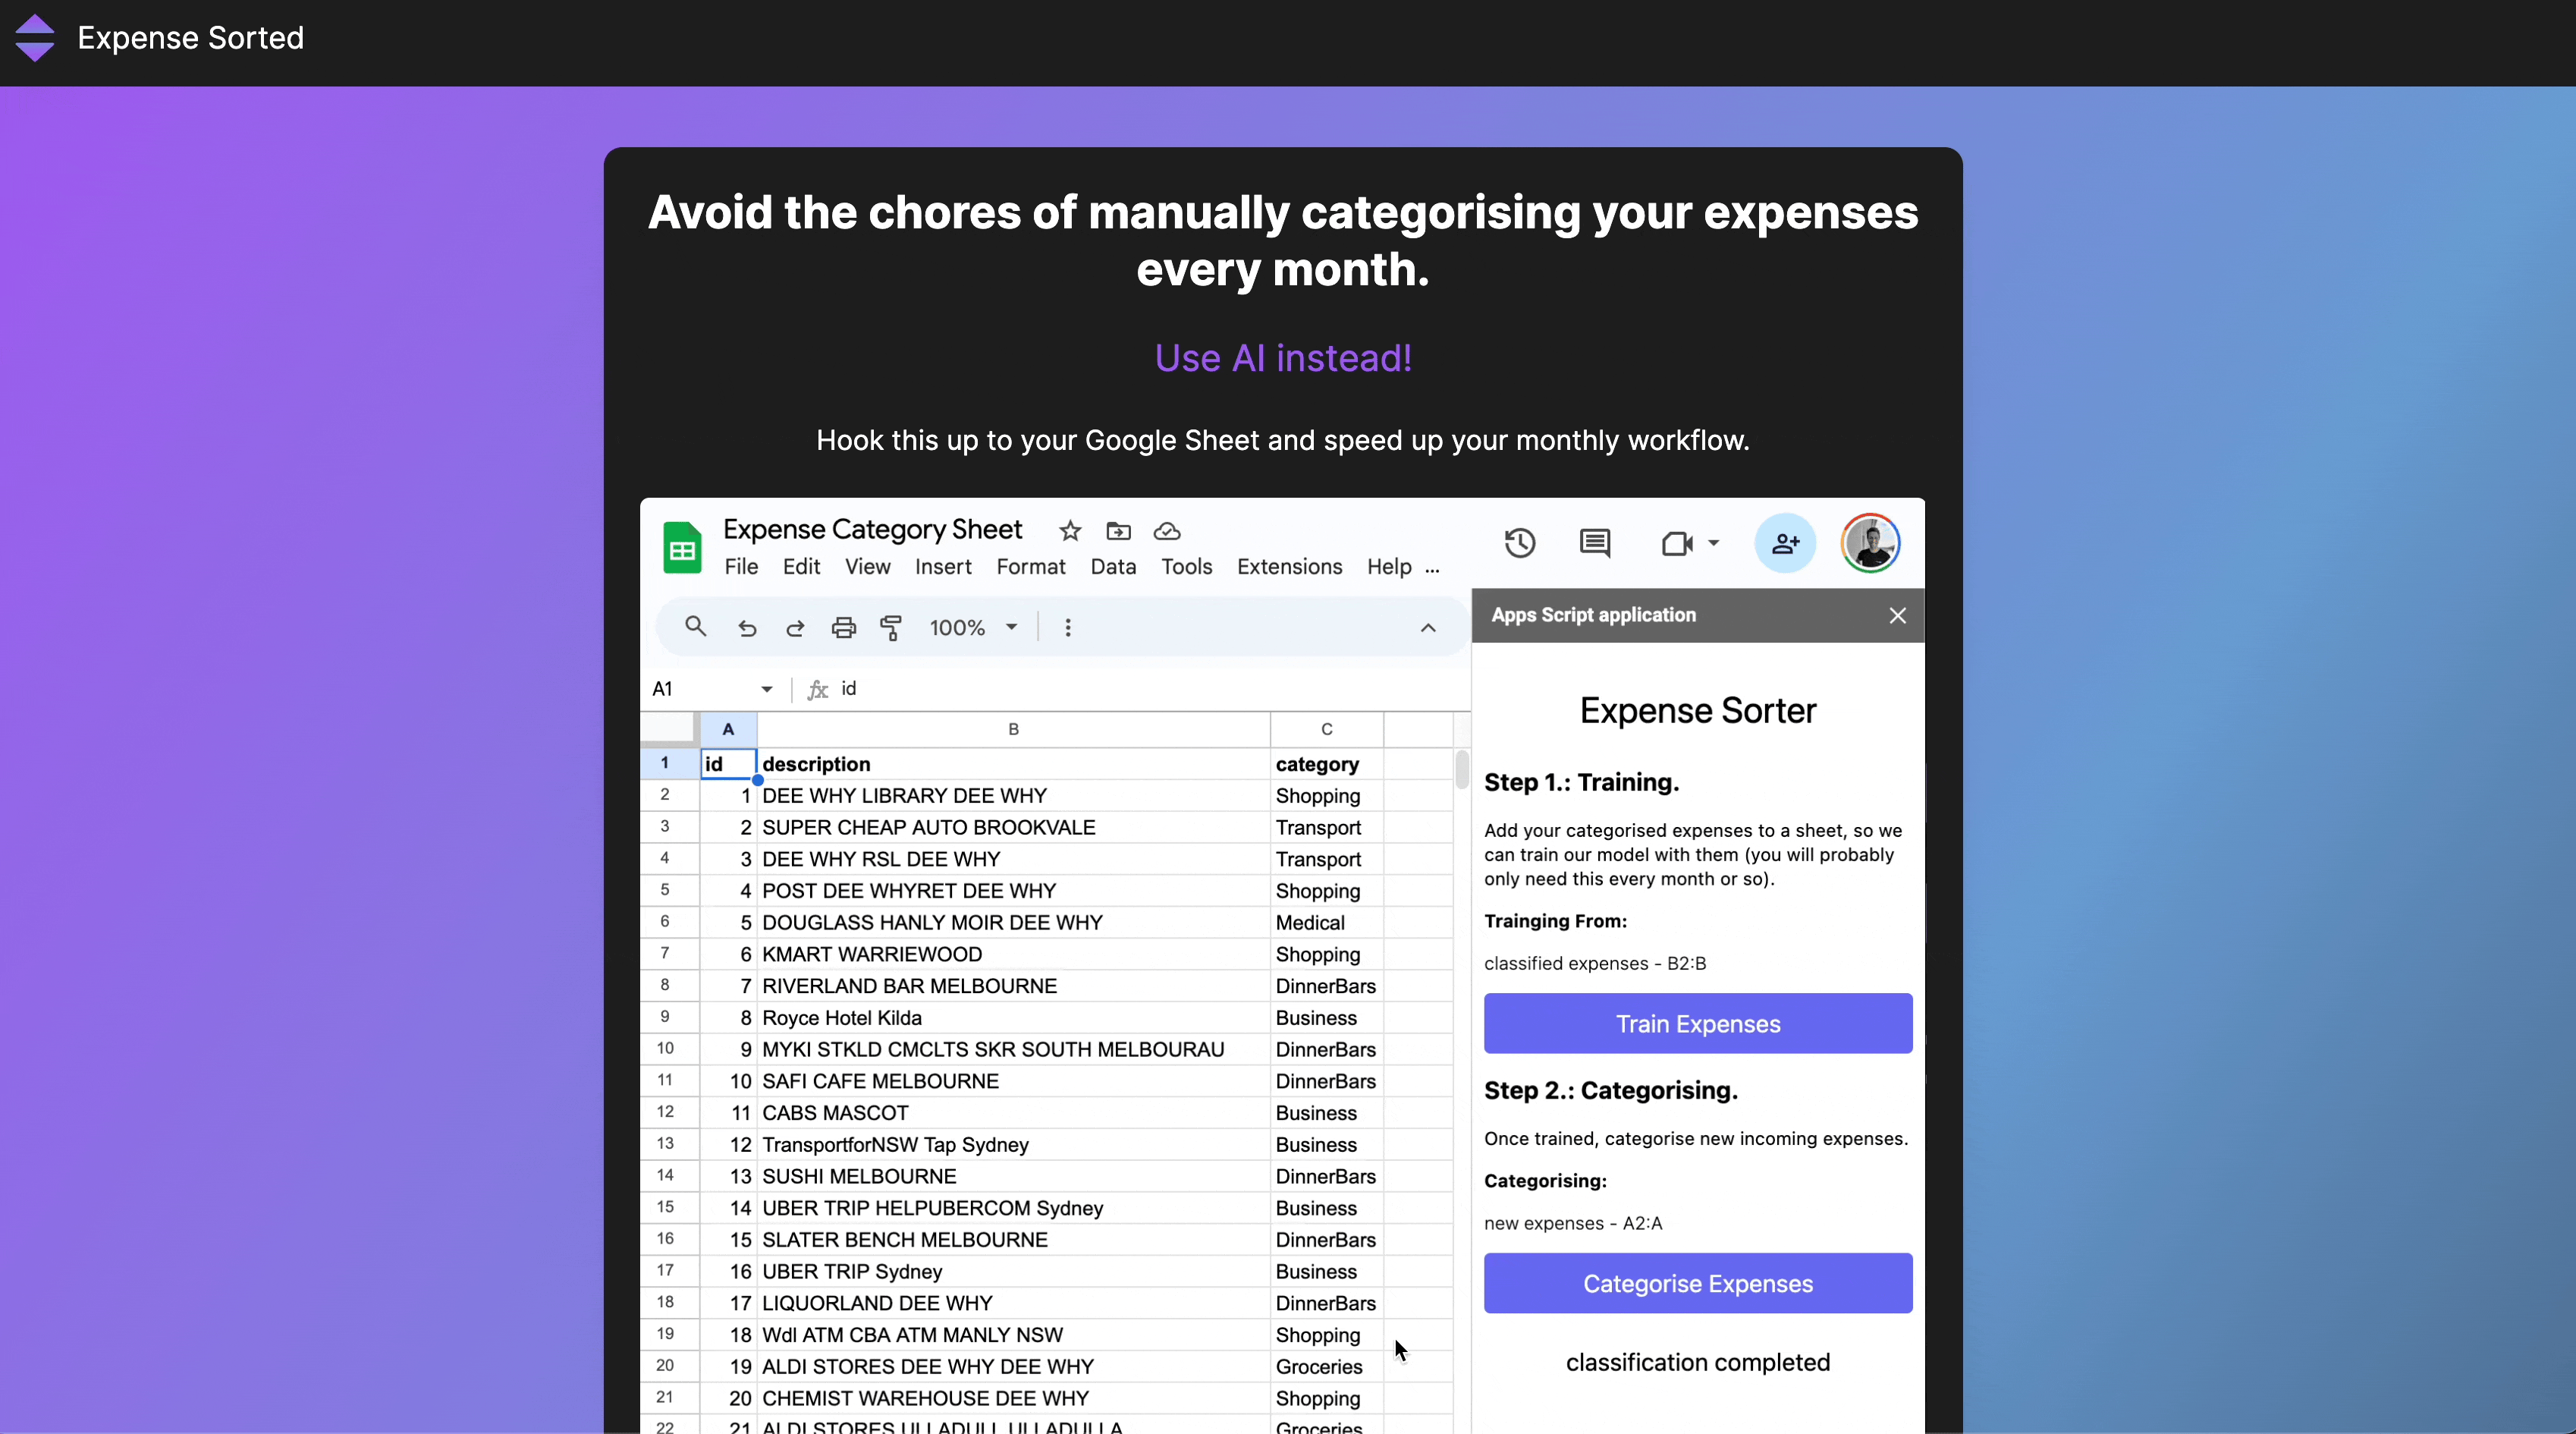Open the video meeting dropdown arrow
The image size is (2576, 1434).
coord(1713,543)
